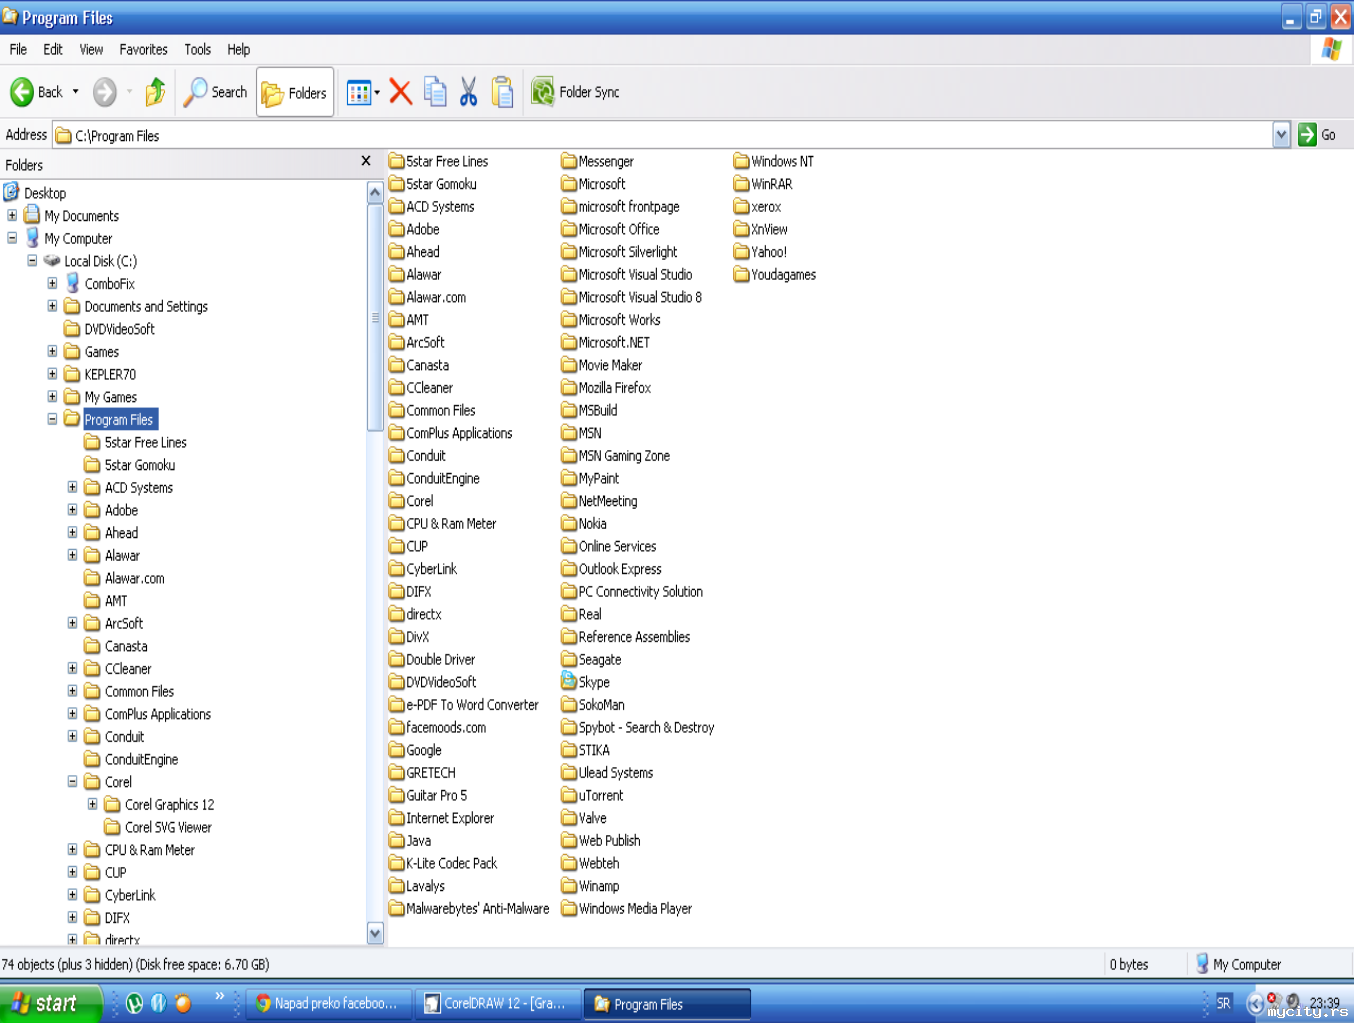1354x1023 pixels.
Task: Open the Back history dropdown arrow
Action: [75, 92]
